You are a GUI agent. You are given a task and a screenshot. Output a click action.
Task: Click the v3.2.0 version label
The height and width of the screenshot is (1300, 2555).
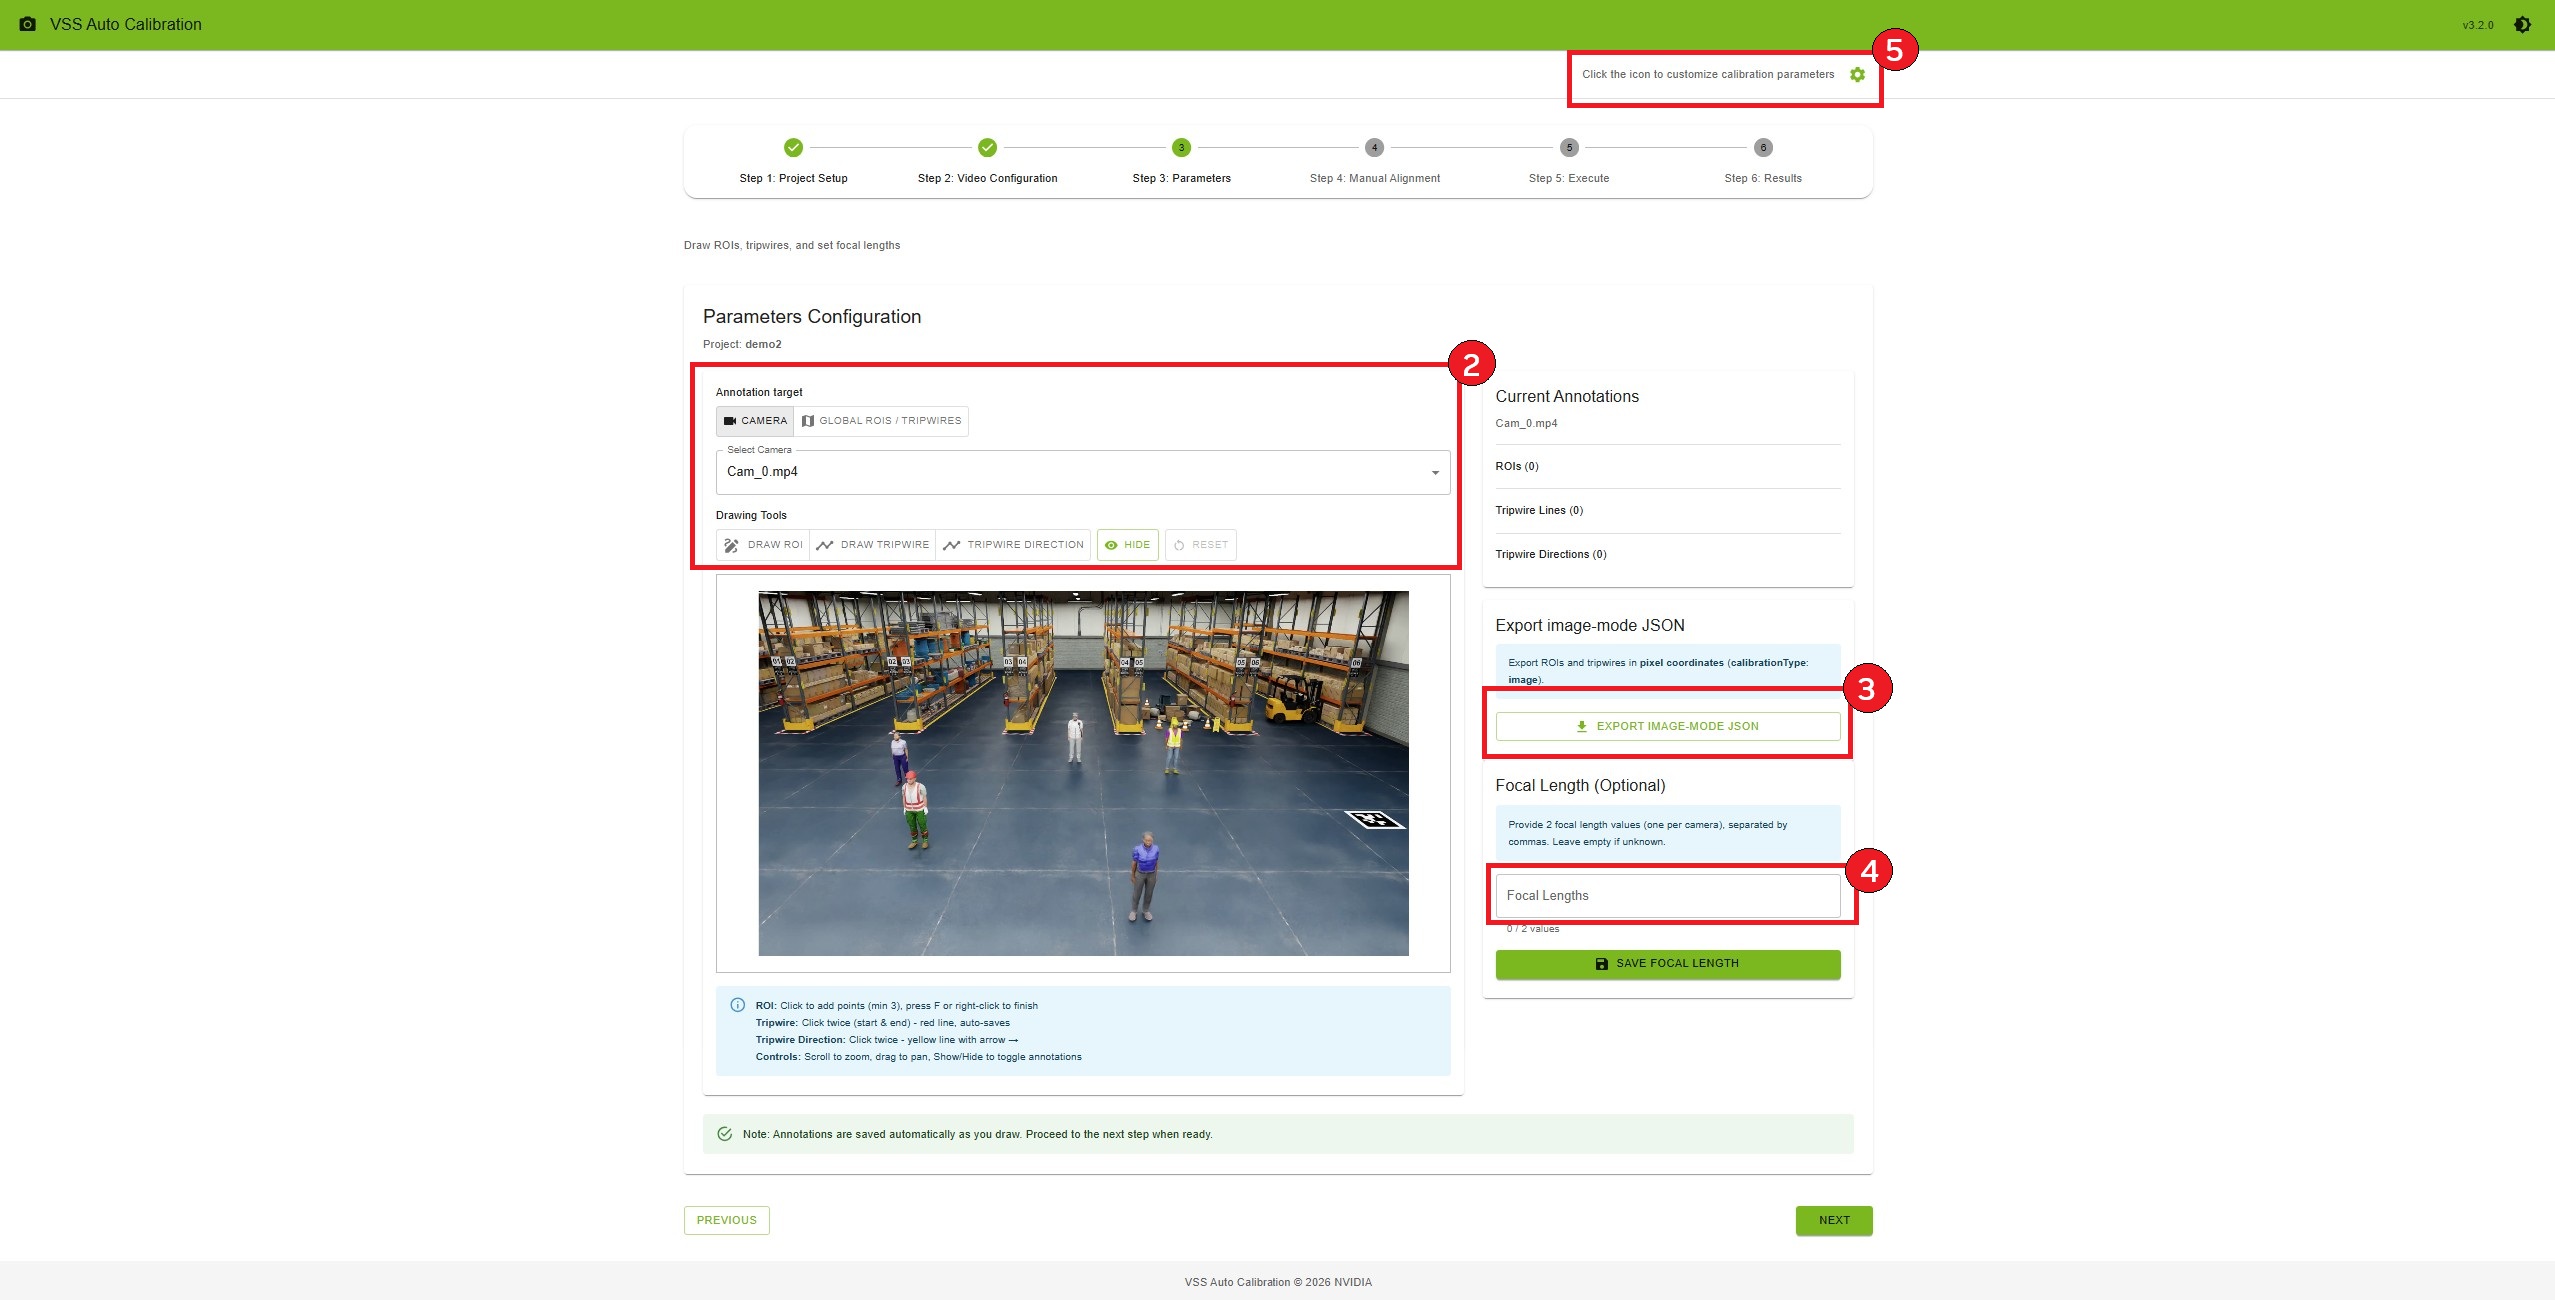2478,25
